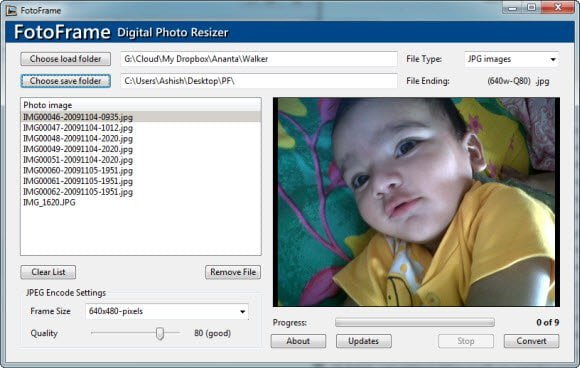580x368 pixels.
Task: Click the load folder path field
Action: point(259,59)
